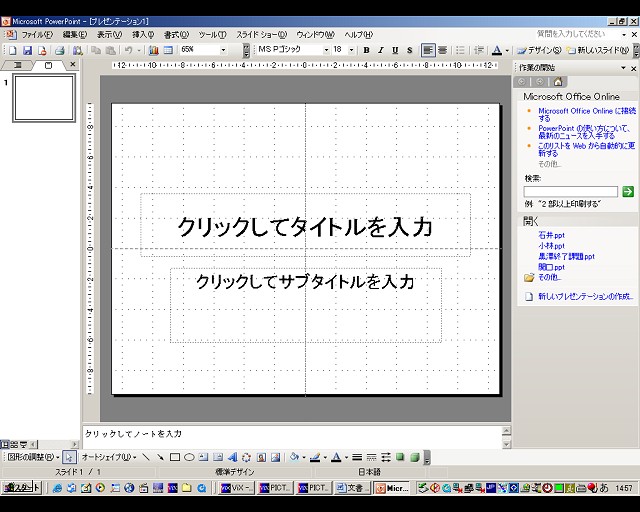Select the Arrow drawing tool
This screenshot has width=640, height=512.
point(160,457)
